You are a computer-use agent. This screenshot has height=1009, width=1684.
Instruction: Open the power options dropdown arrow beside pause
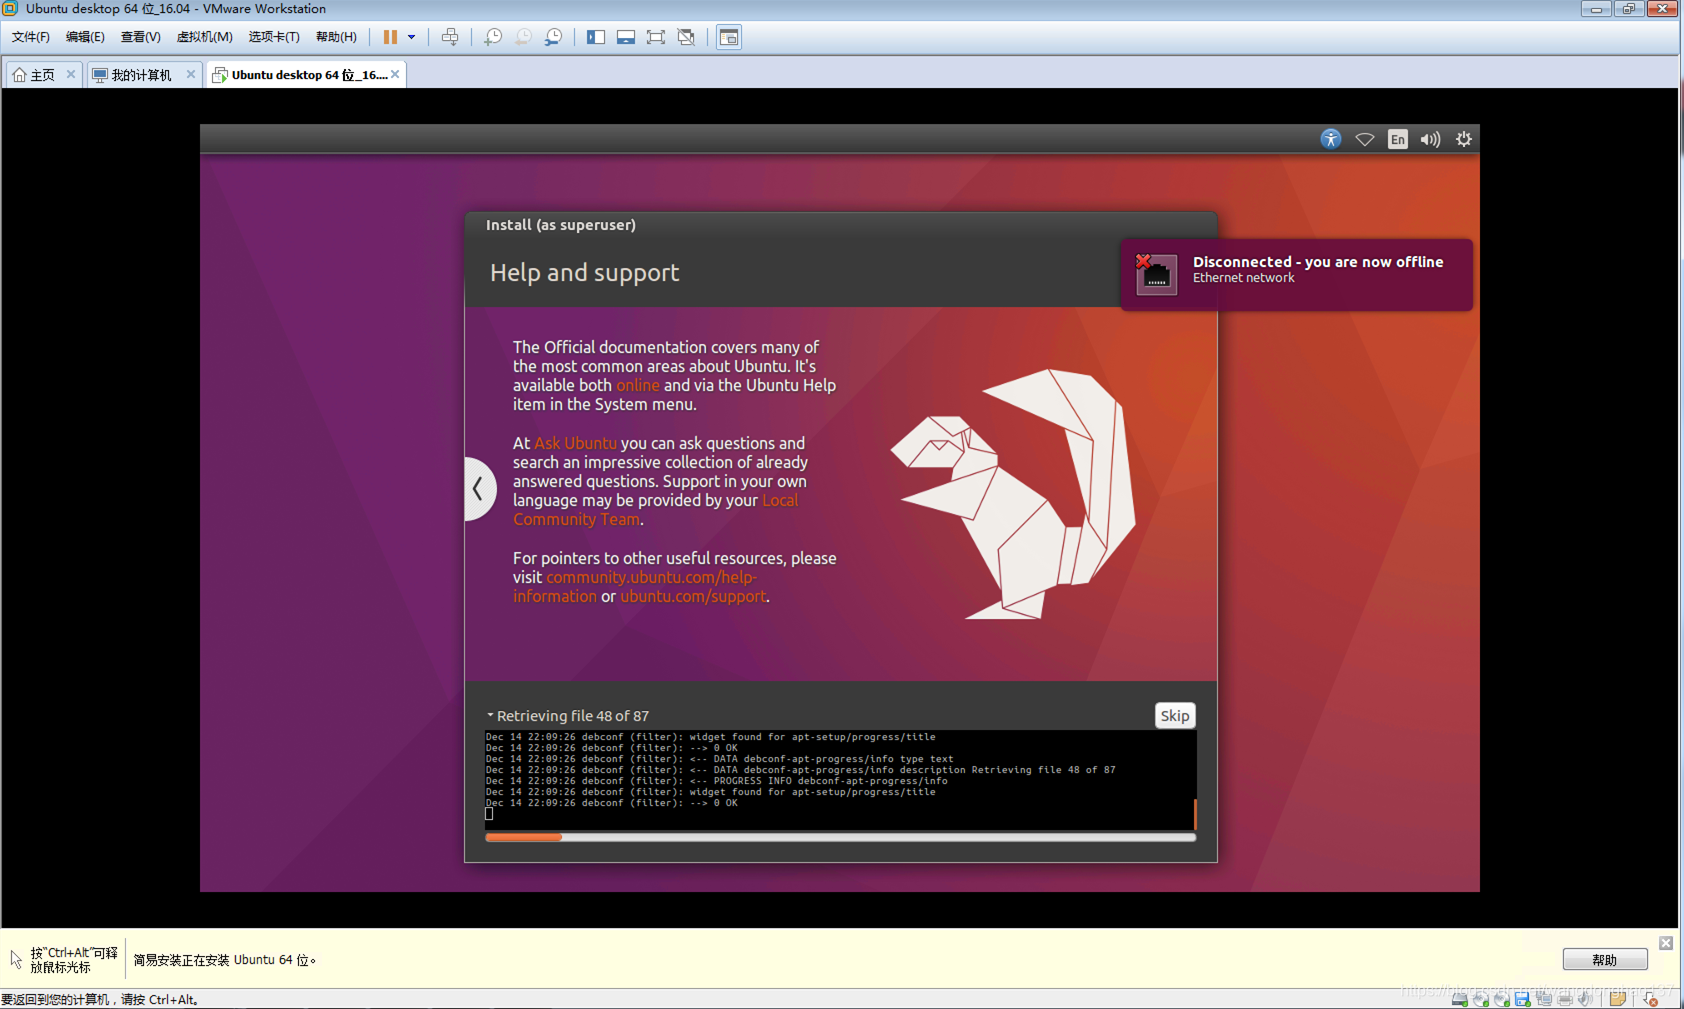point(411,37)
